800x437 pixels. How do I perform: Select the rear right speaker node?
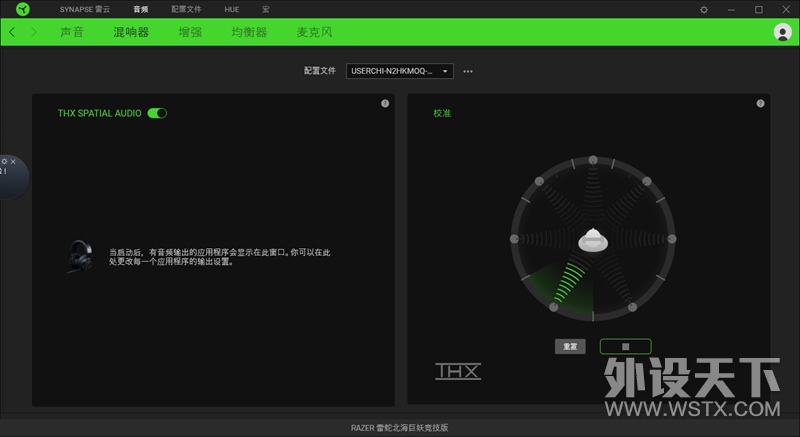point(632,307)
